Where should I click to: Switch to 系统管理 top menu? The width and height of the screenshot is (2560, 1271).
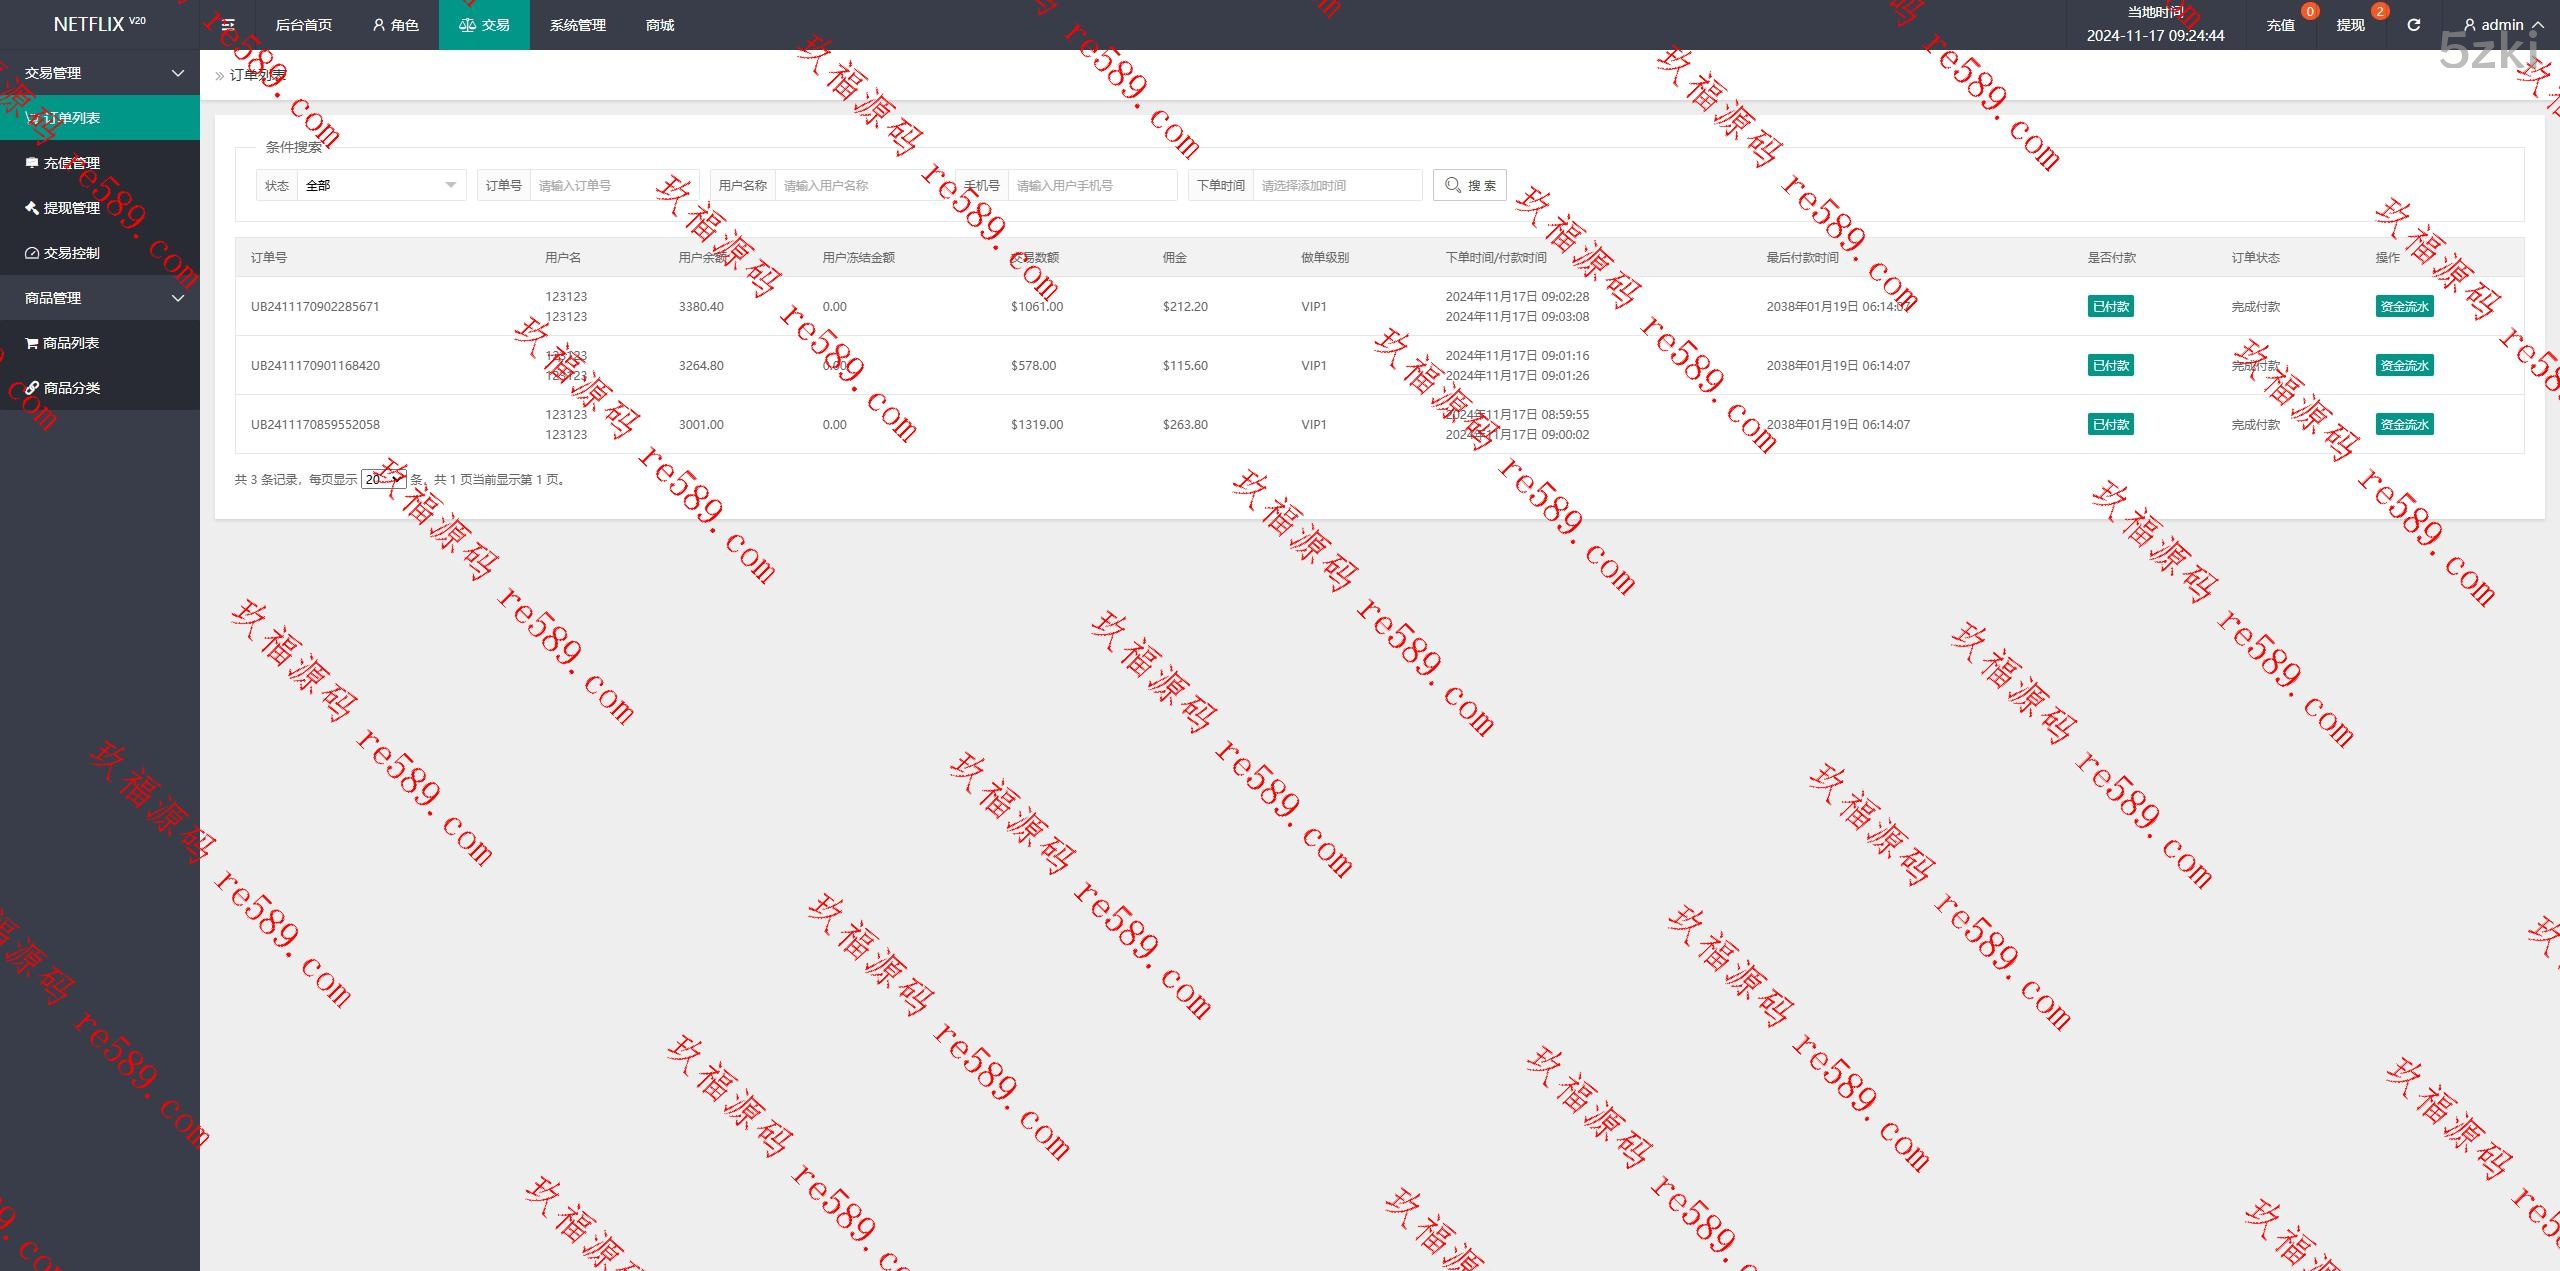[577, 25]
